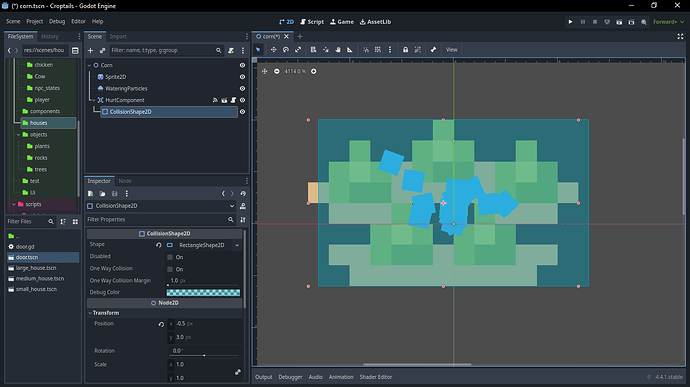
Task: Activate the Pan Mode hand tool
Action: [x=338, y=50]
